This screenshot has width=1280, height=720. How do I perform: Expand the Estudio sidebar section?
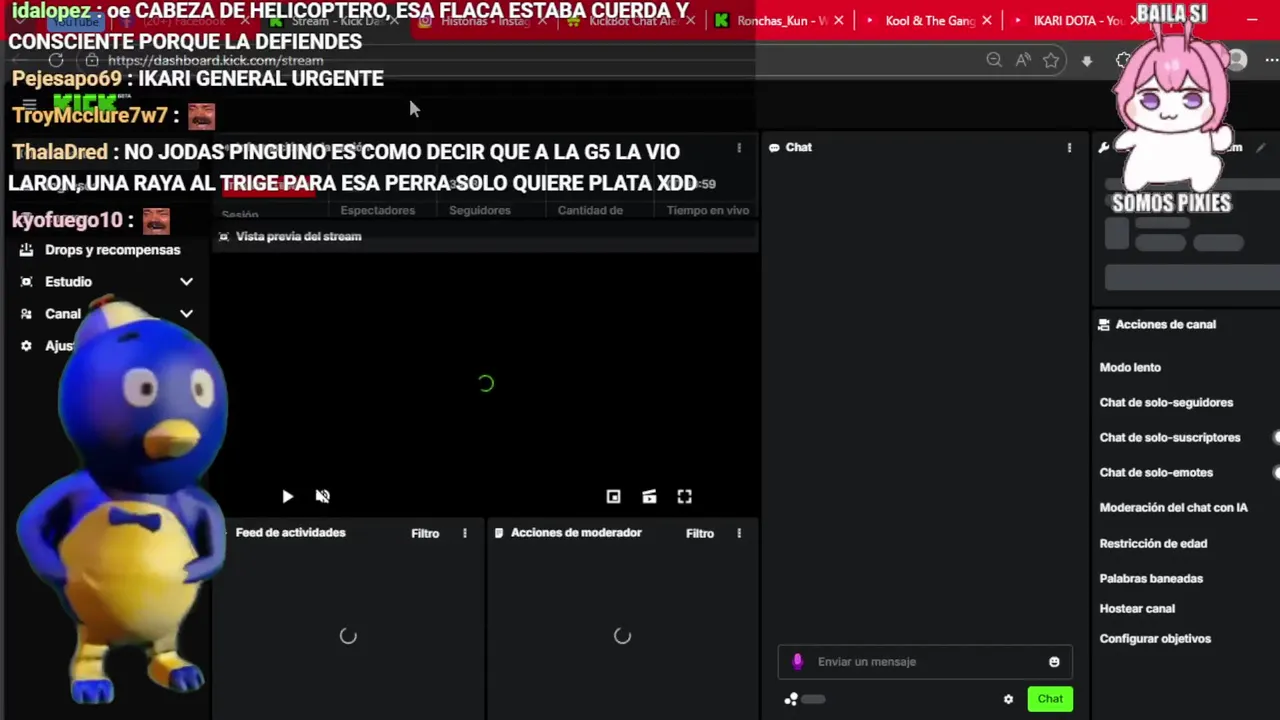click(186, 282)
